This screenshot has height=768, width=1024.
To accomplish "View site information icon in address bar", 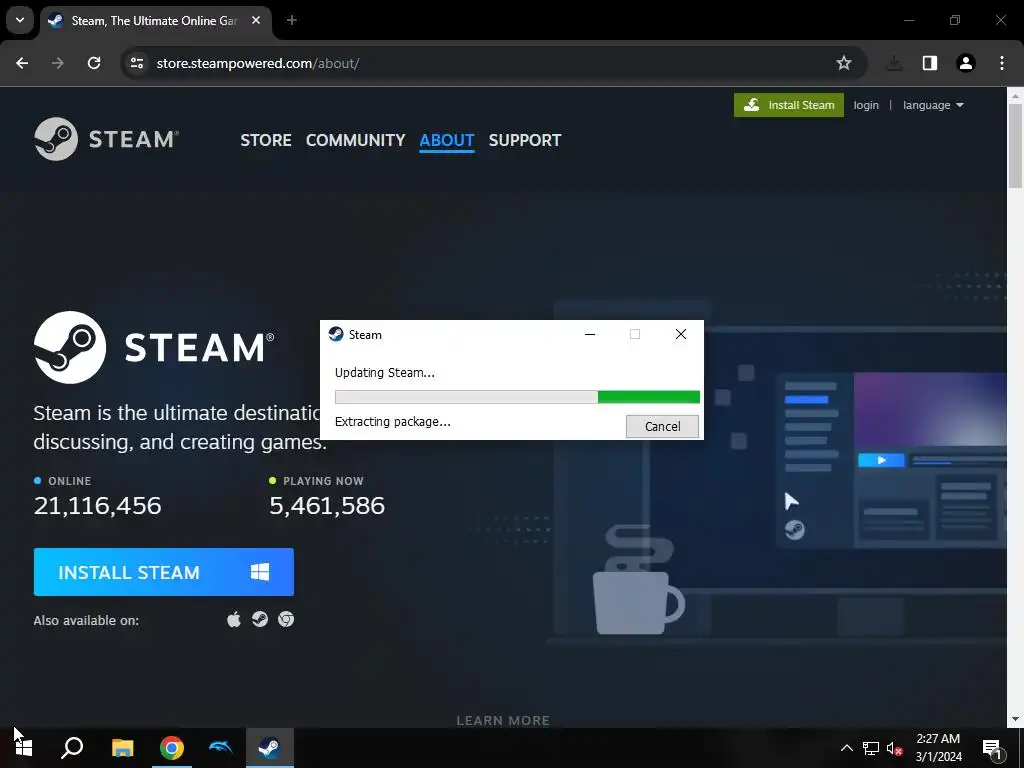I will coord(137,63).
